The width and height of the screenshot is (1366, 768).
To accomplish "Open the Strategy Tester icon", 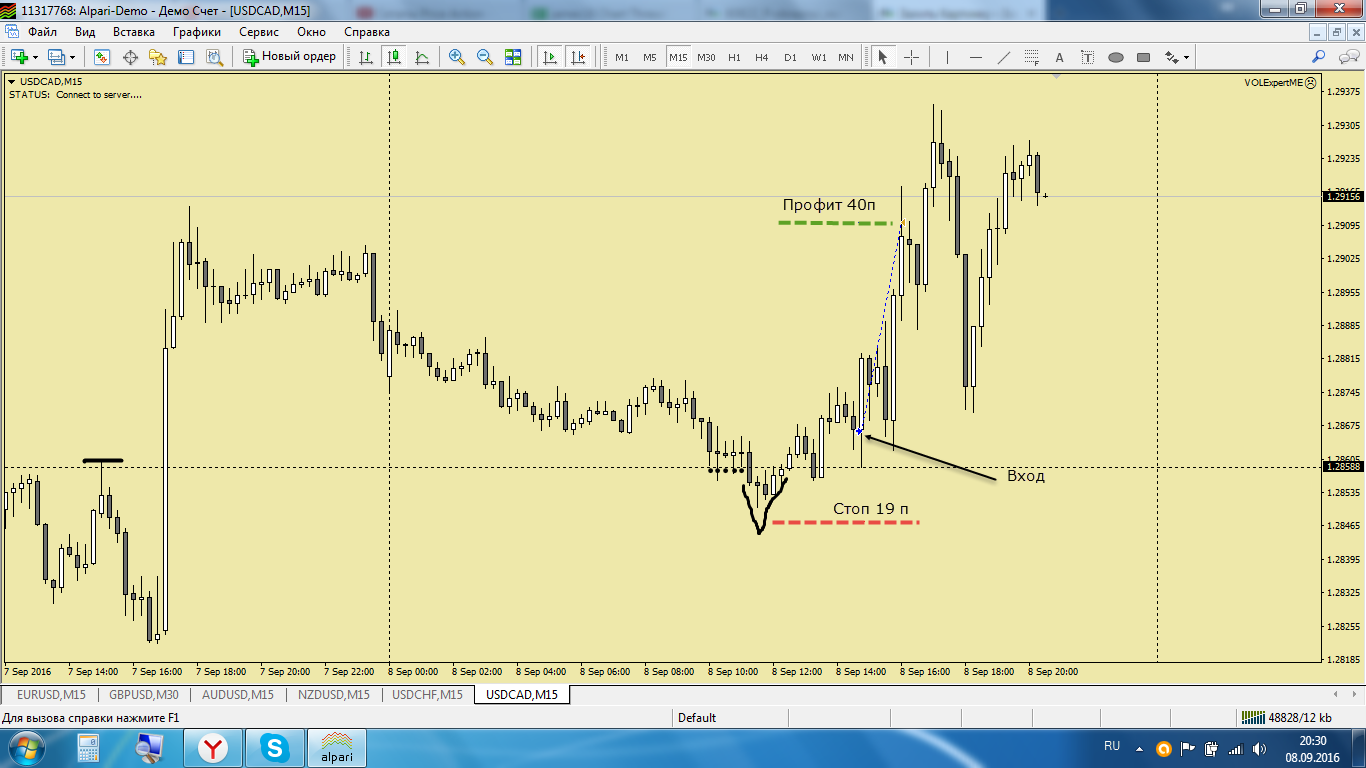I will click(214, 57).
